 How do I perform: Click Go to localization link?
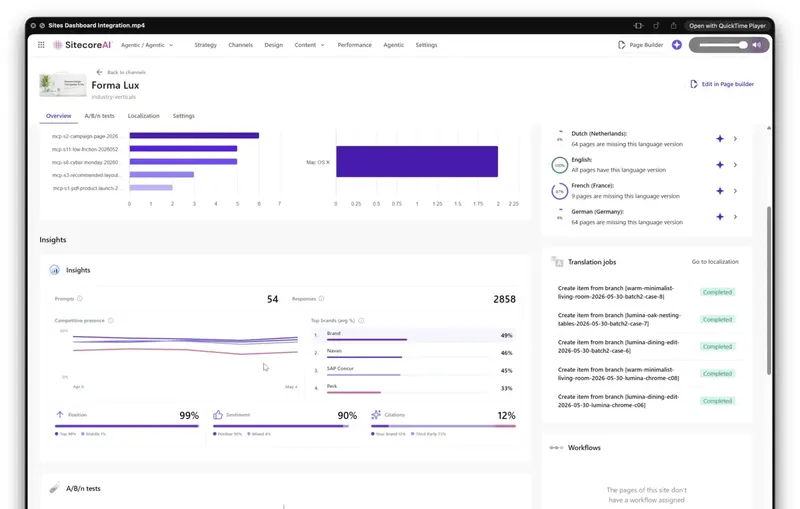(715, 262)
